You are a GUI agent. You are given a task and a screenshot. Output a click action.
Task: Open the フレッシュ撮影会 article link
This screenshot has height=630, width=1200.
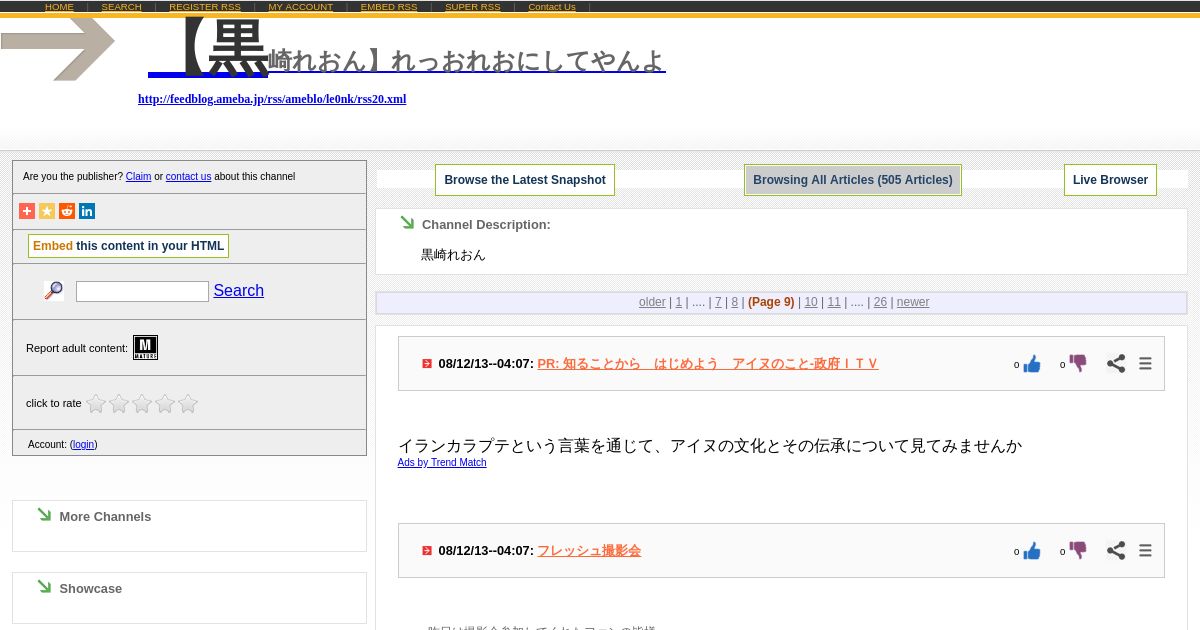589,551
